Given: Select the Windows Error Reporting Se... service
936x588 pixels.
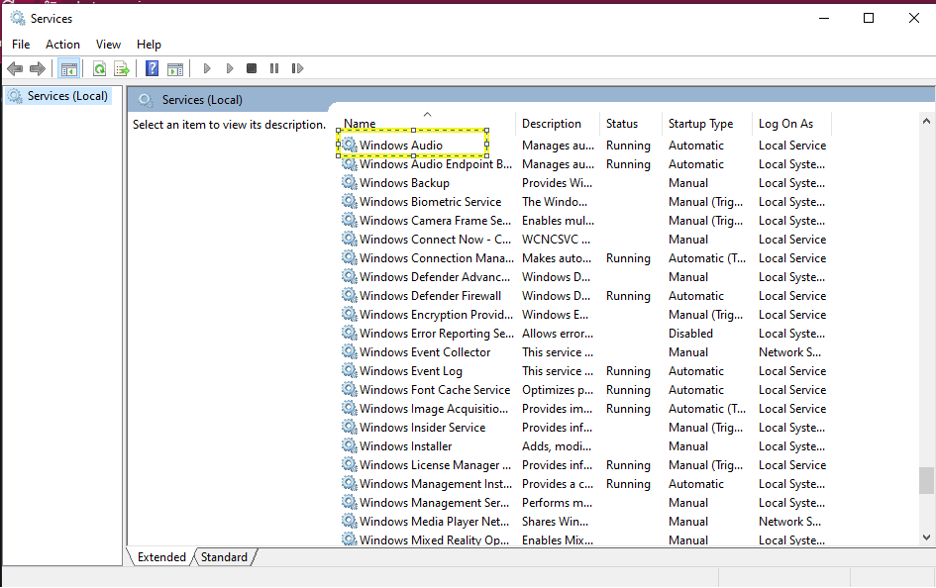Looking at the screenshot, I should pos(436,333).
